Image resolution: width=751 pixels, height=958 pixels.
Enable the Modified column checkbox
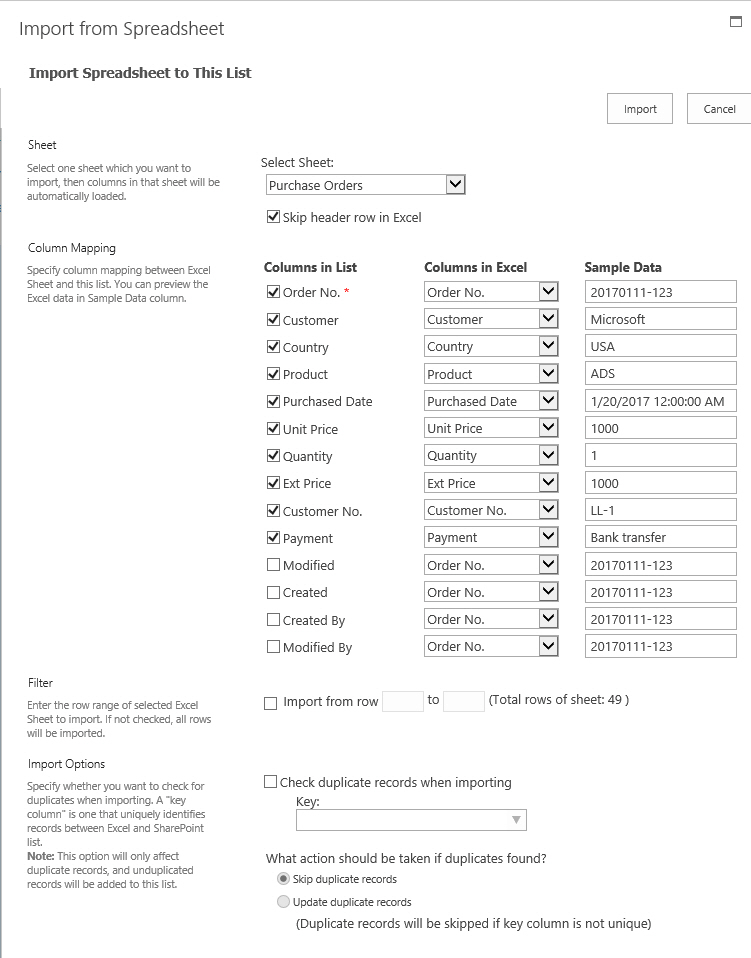[274, 565]
